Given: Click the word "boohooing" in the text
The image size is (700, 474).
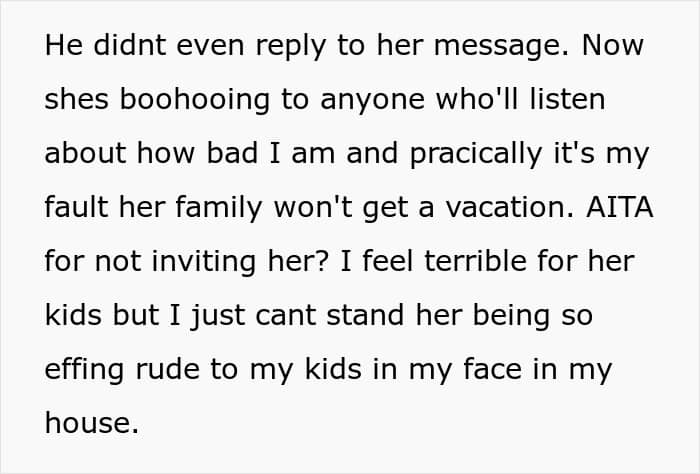Looking at the screenshot, I should click(x=195, y=100).
